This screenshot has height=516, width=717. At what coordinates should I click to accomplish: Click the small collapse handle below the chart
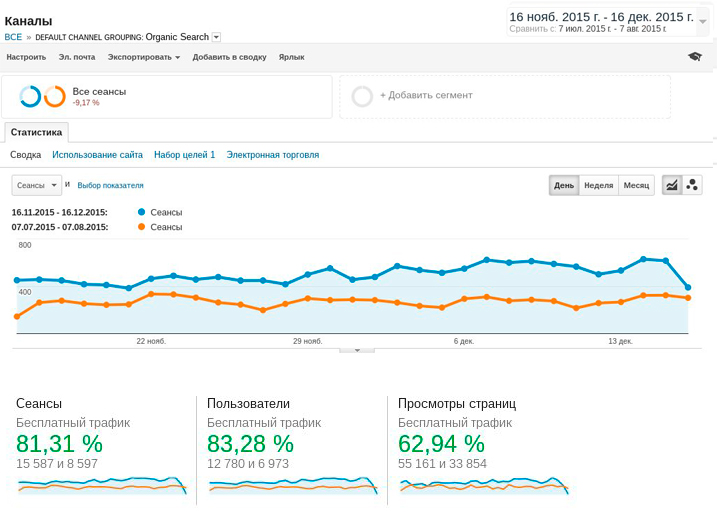(357, 350)
